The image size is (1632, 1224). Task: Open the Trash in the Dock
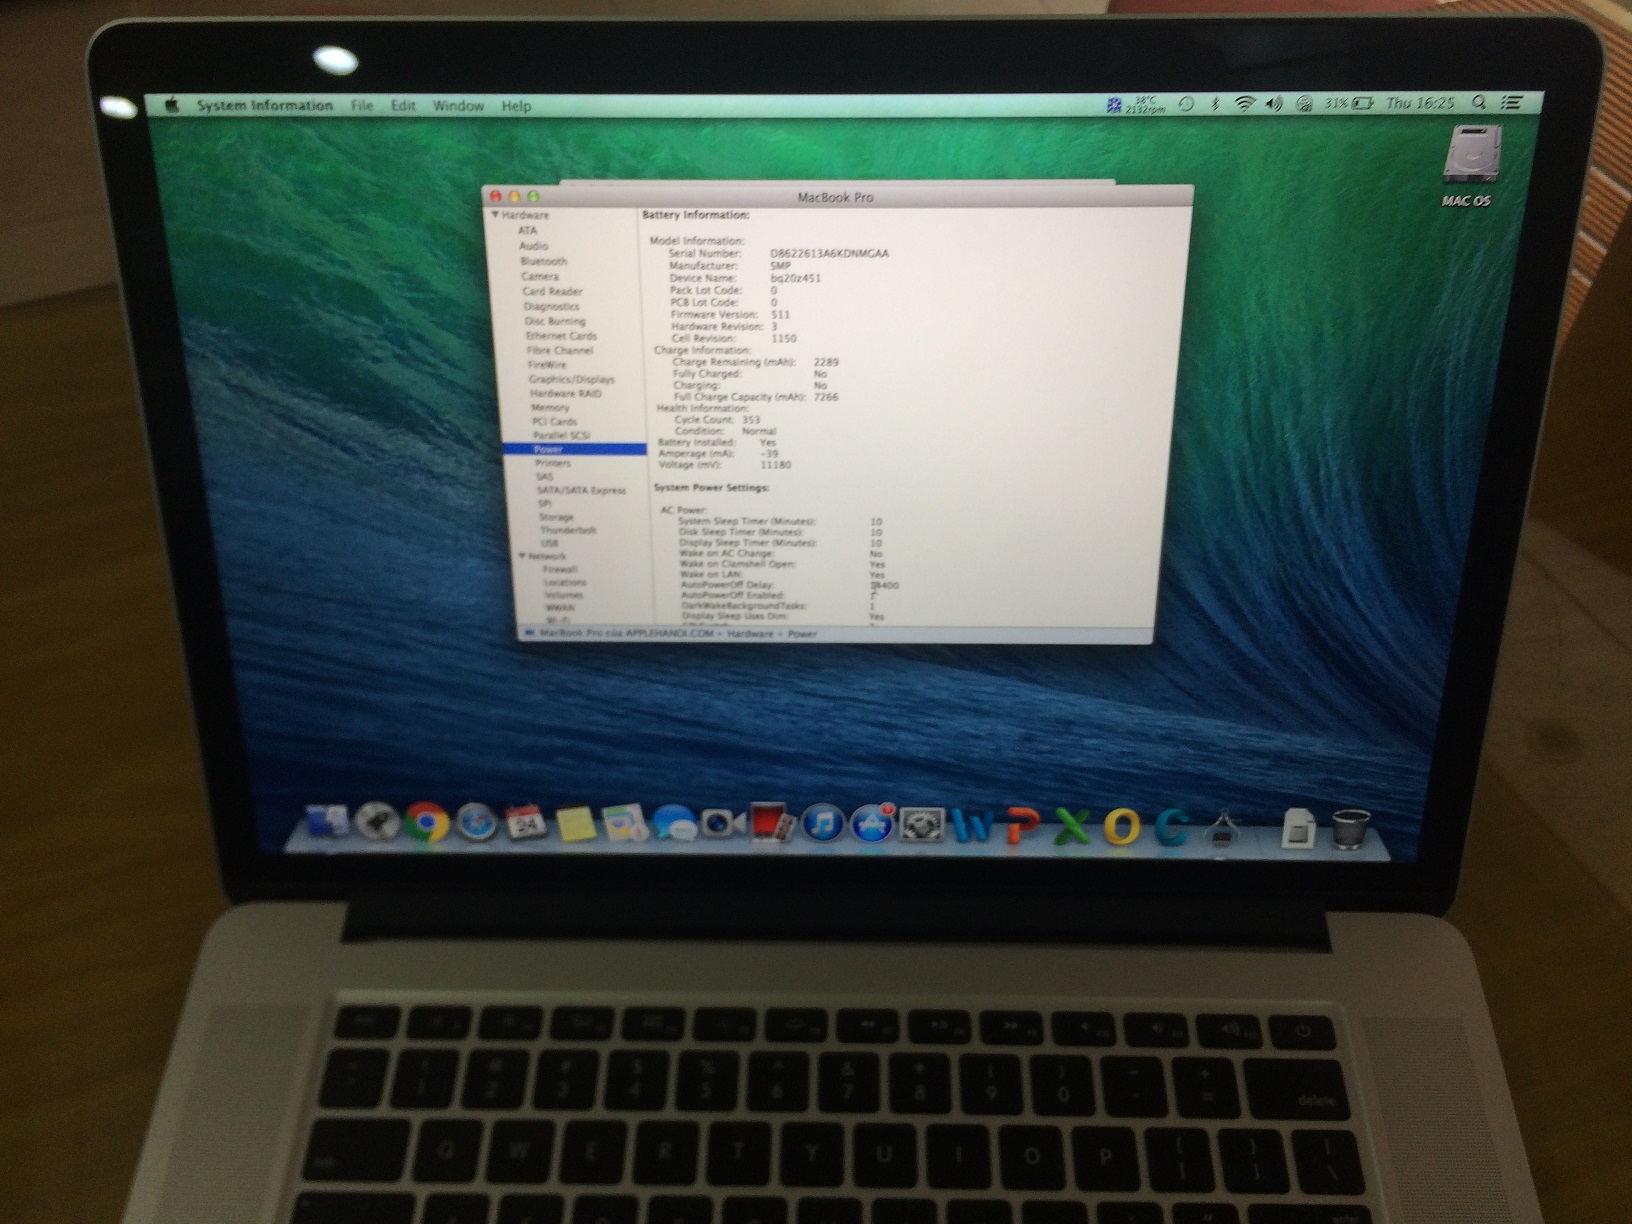[1350, 828]
